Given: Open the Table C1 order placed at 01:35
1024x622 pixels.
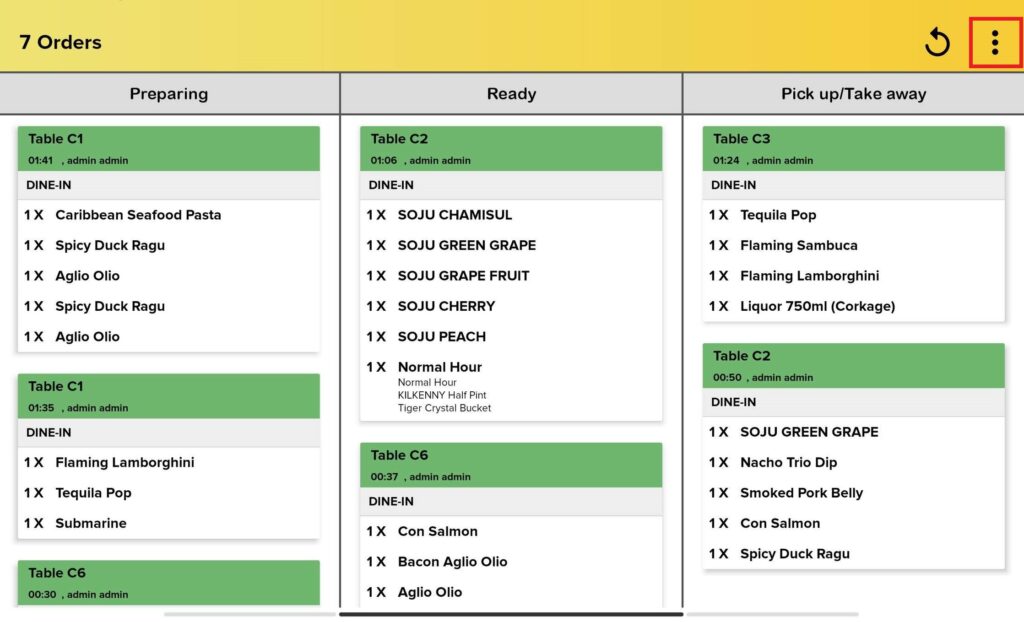Looking at the screenshot, I should coord(168,396).
